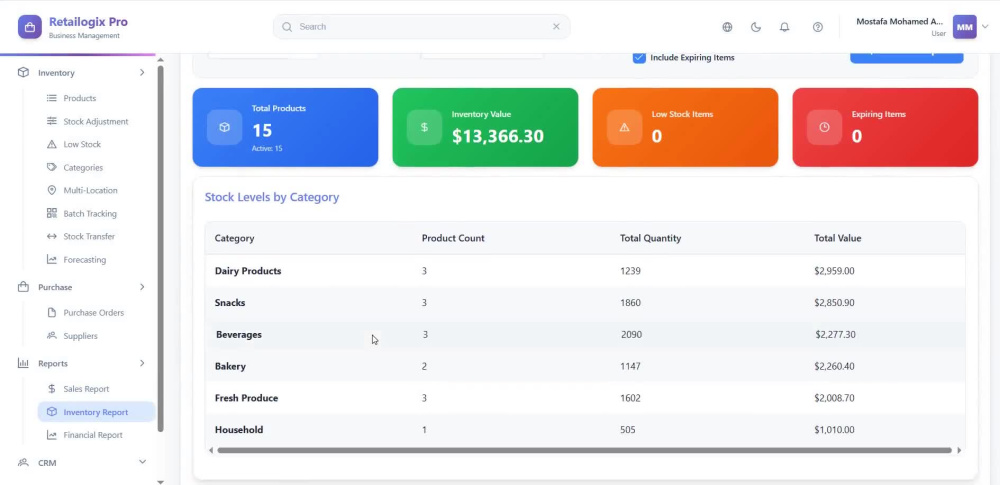
Task: Collapse the Purchase section chevron
Action: (x=142, y=287)
